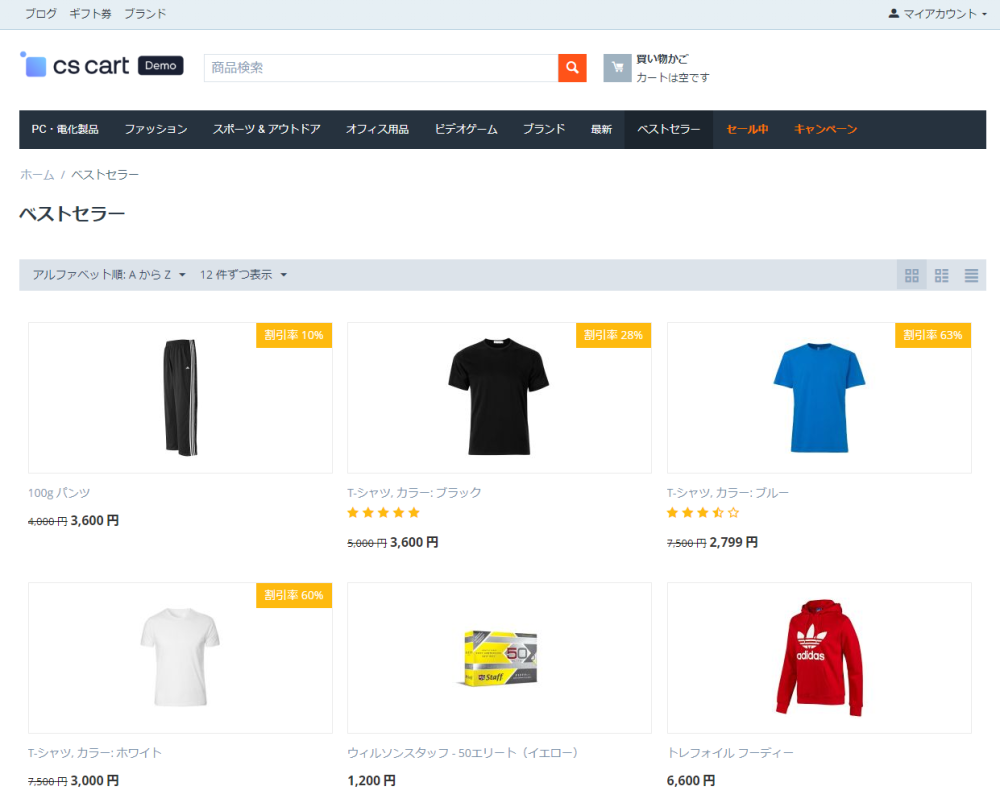Viewport: 1000px width, 807px height.
Task: Click the 割引率 10% badge
Action: (294, 336)
